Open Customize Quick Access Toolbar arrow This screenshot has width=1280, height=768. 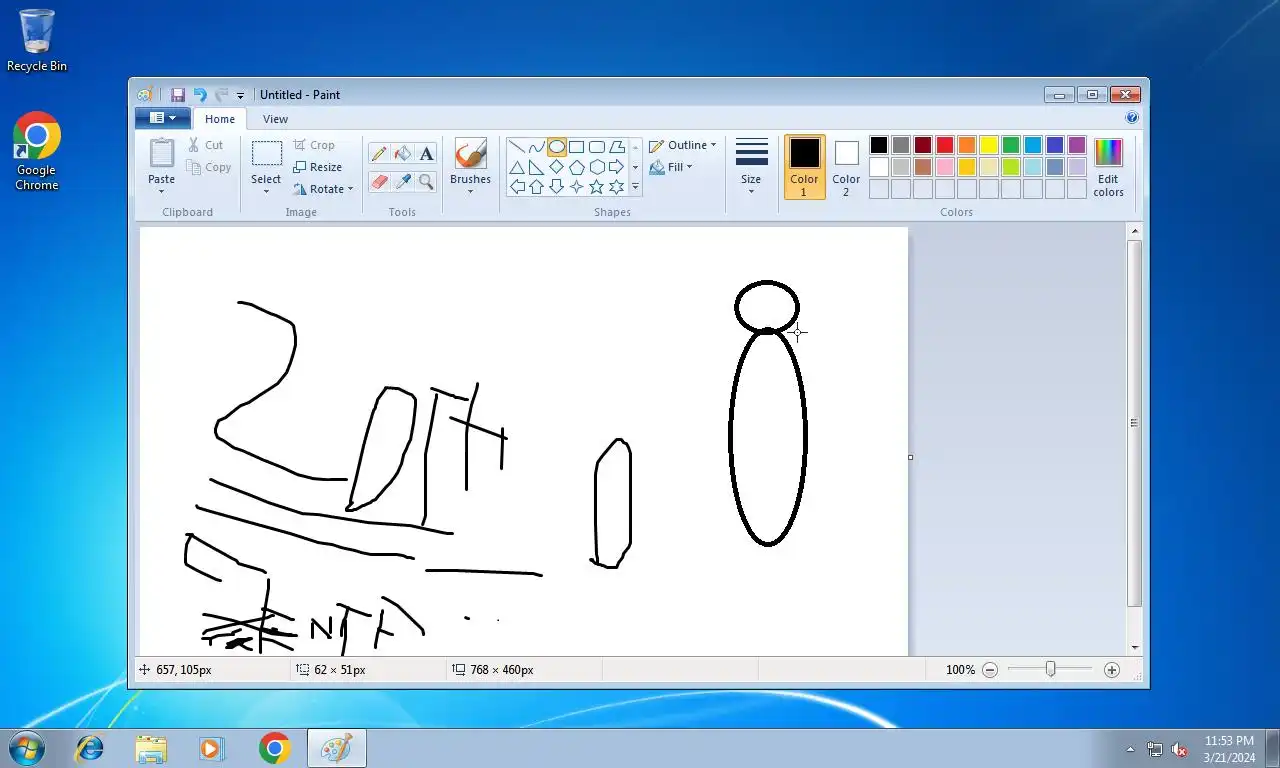point(240,96)
